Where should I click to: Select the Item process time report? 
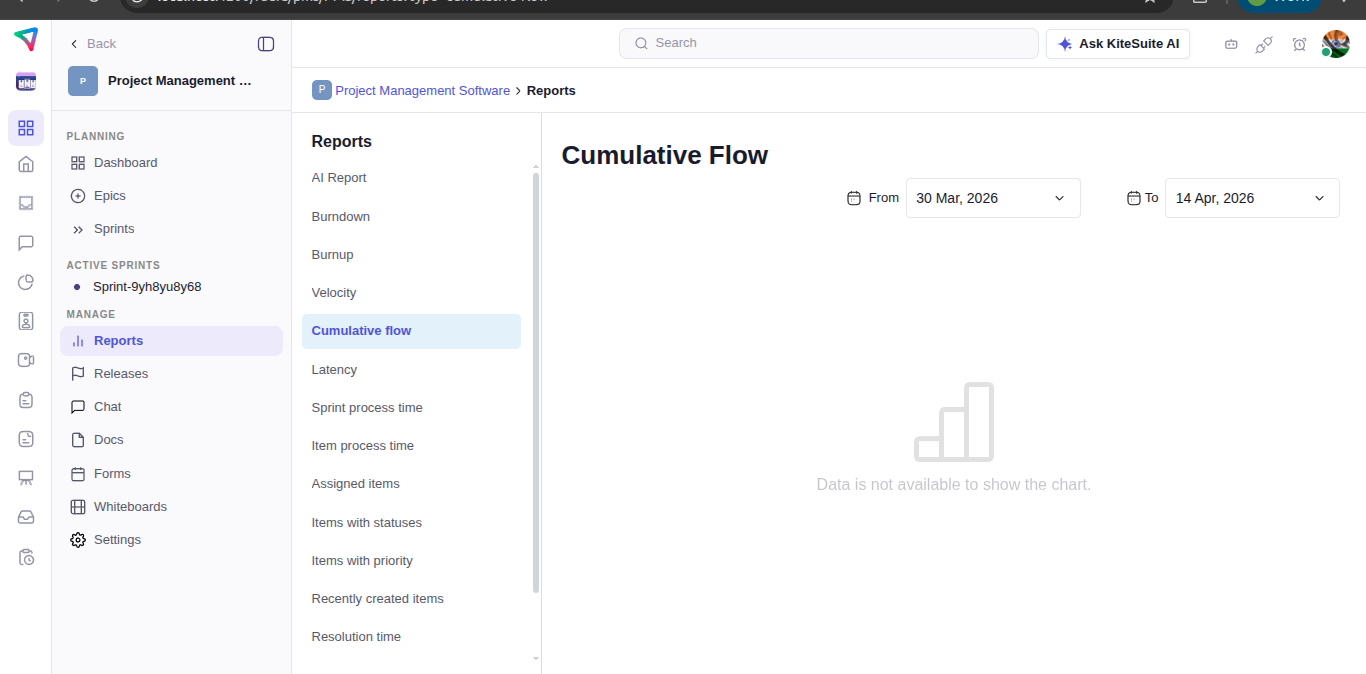coord(411,446)
